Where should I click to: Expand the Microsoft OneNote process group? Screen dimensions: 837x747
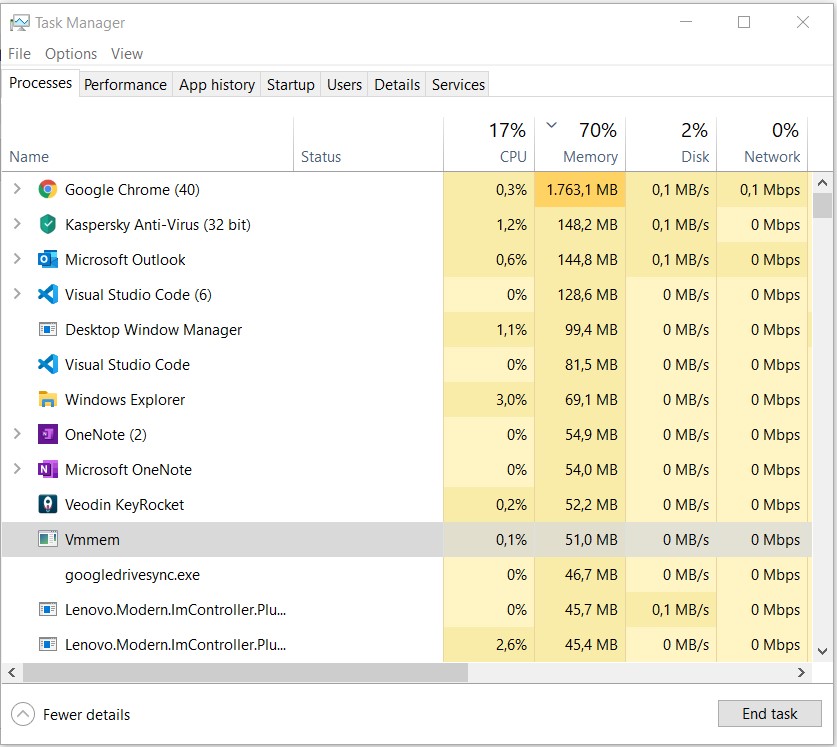pos(17,469)
